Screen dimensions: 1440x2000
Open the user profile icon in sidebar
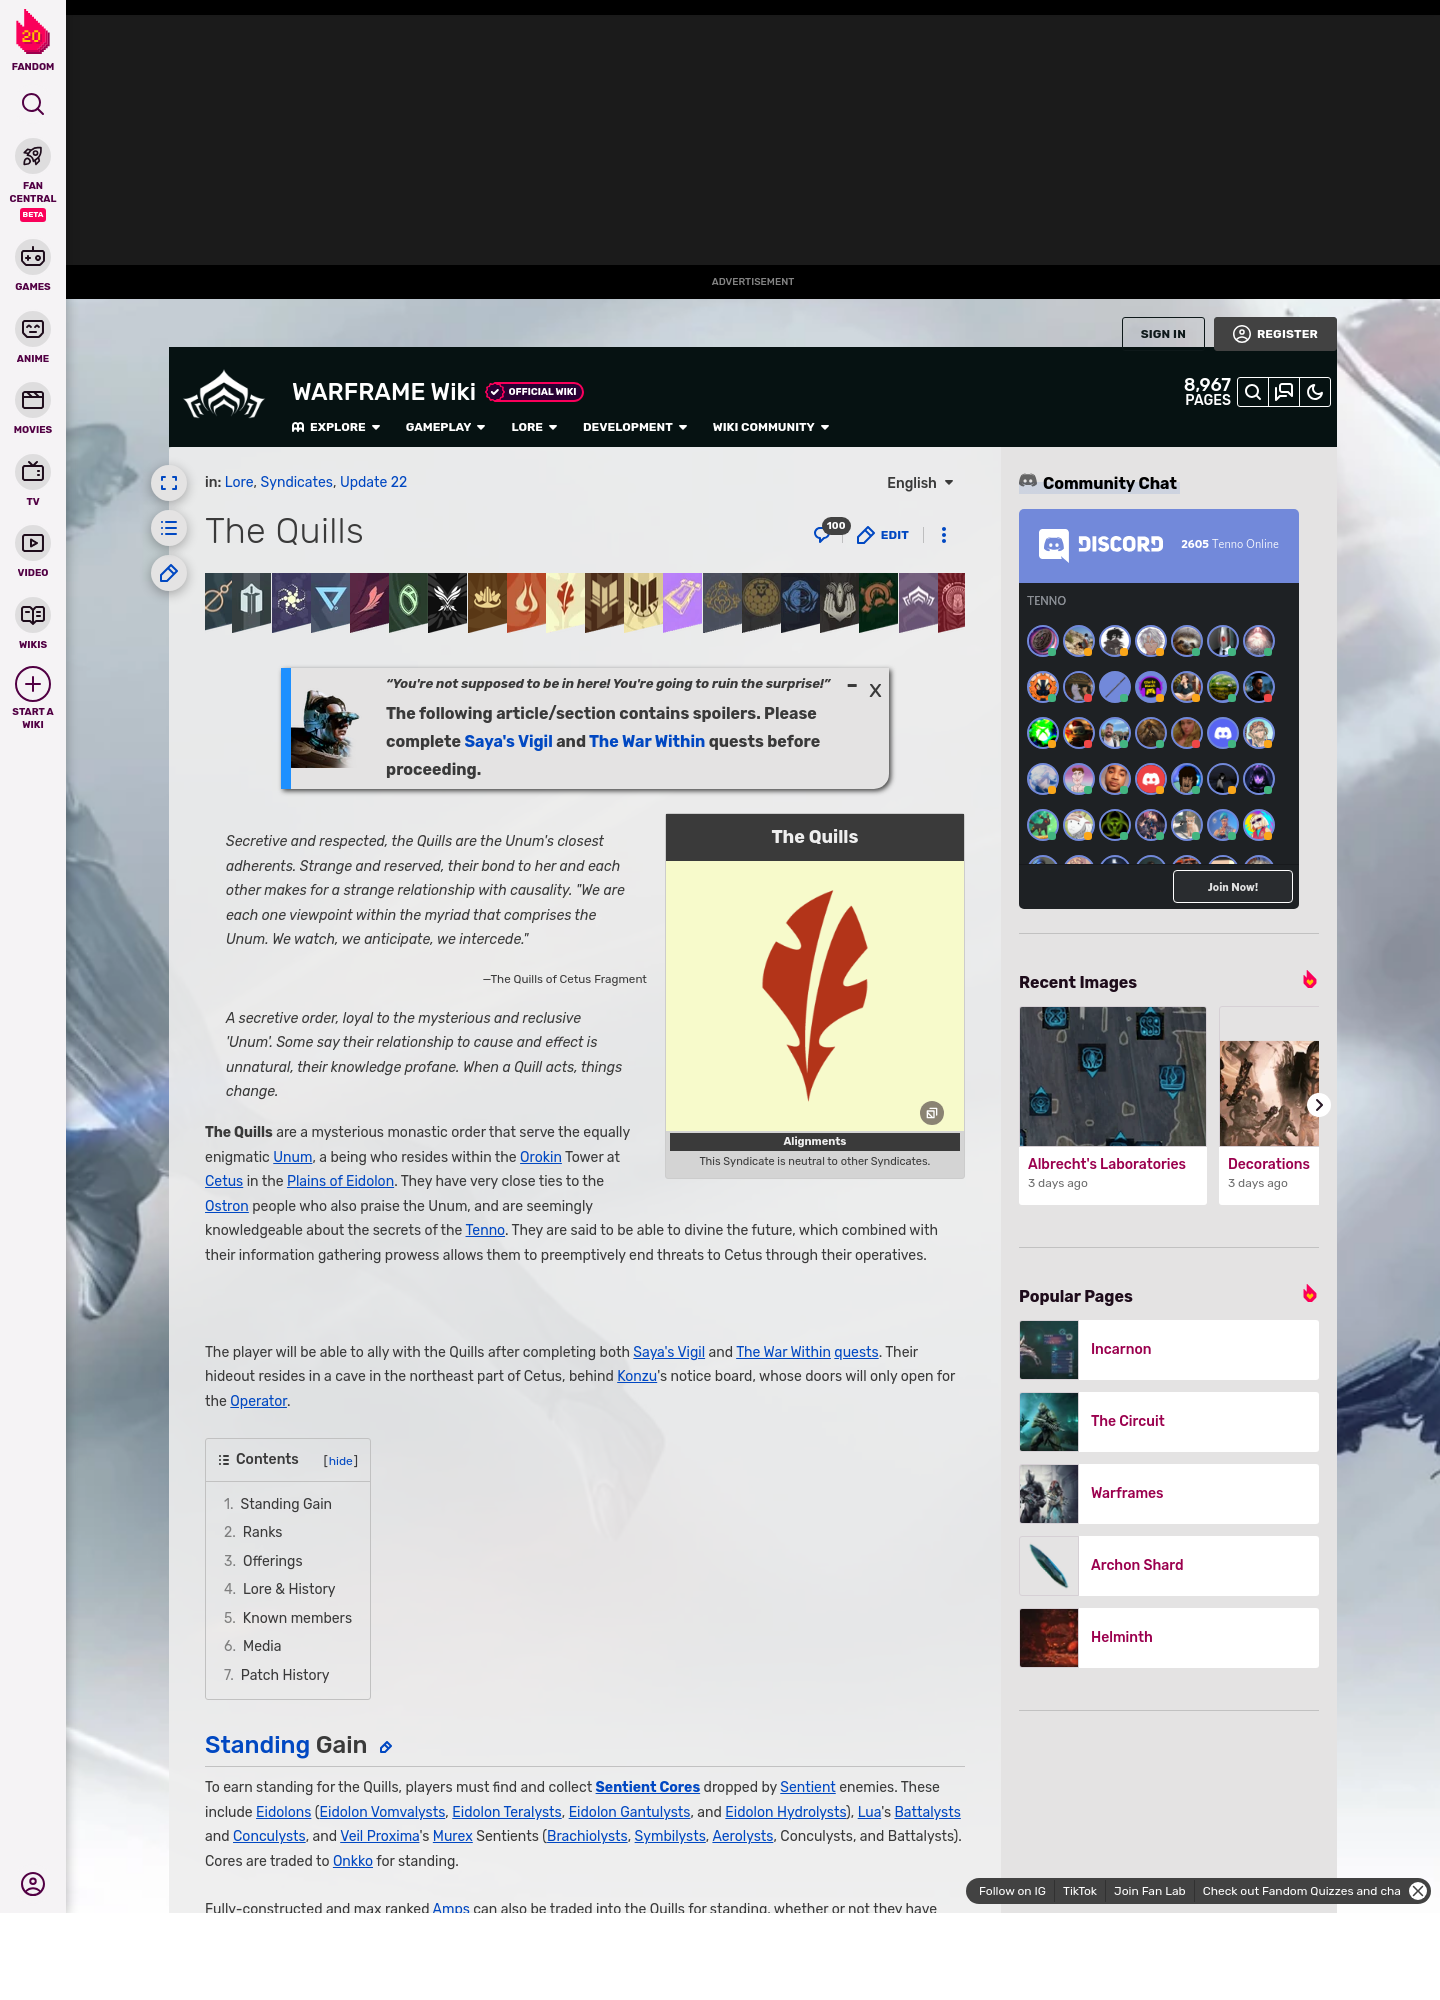33,1884
